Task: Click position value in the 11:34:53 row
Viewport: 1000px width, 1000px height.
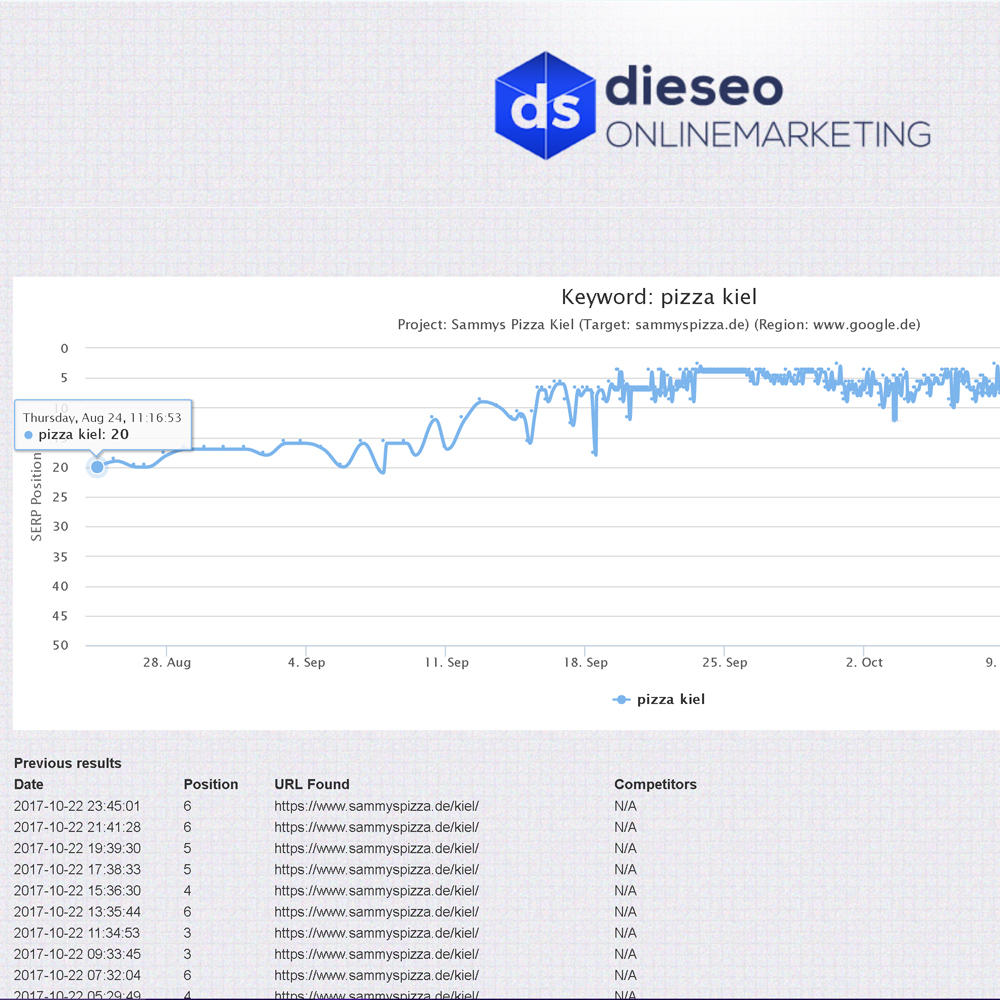Action: point(188,932)
